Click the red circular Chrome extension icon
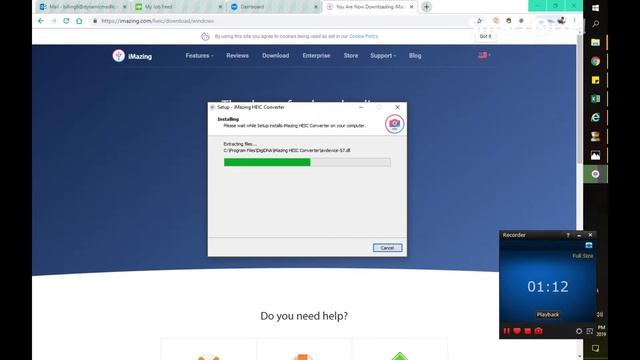 tap(496, 20)
